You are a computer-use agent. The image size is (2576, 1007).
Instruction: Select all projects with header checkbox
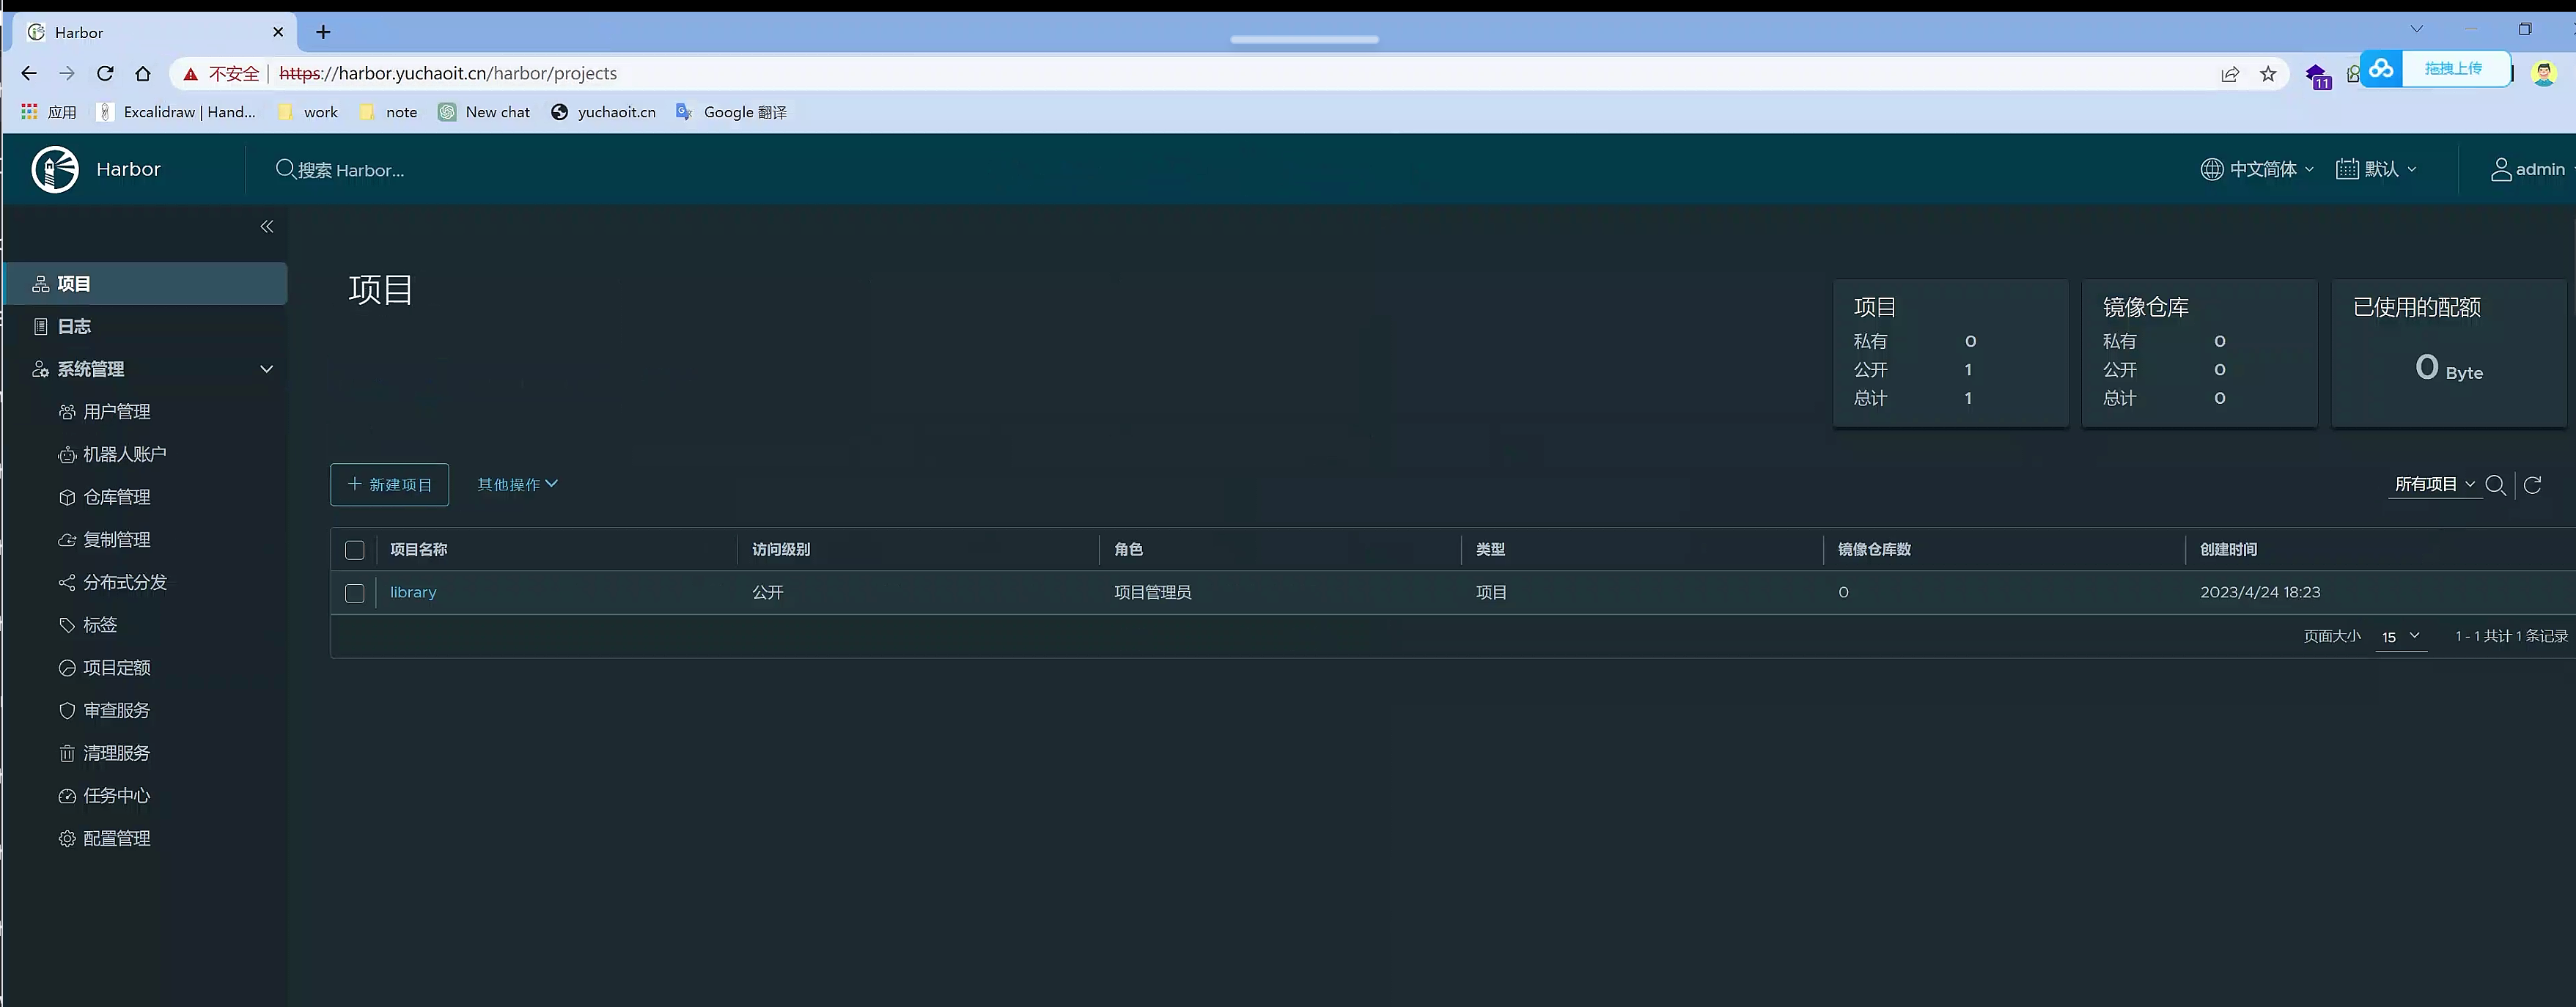(354, 550)
